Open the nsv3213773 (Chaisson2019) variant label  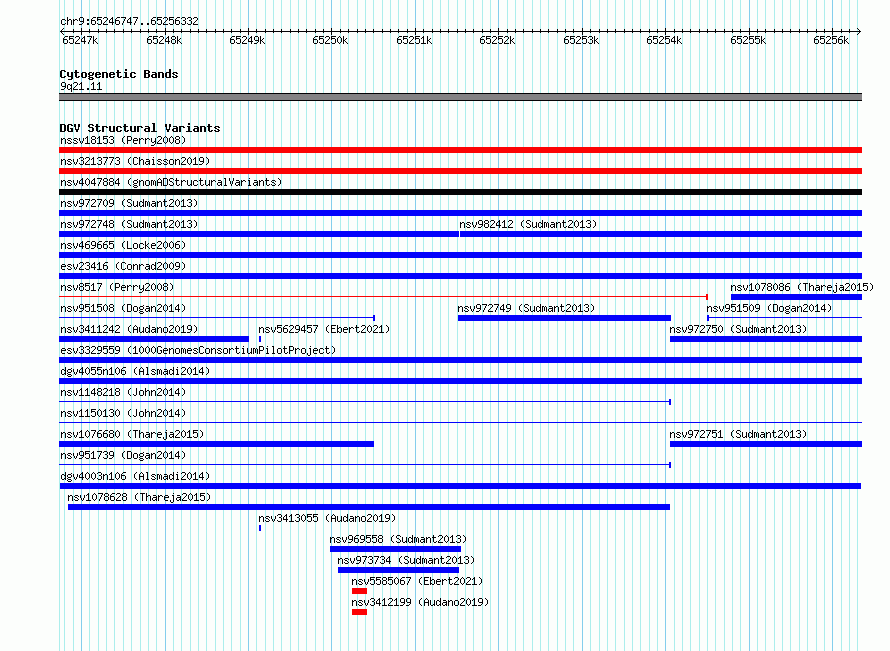(x=135, y=161)
